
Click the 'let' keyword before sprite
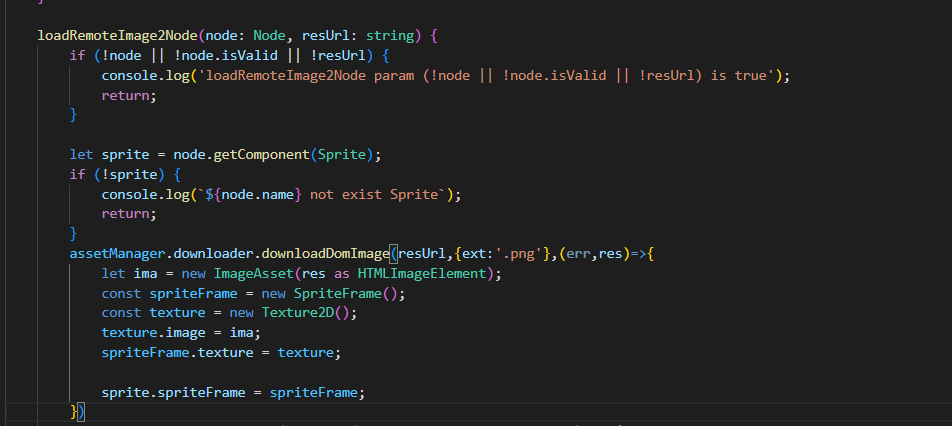coord(81,155)
